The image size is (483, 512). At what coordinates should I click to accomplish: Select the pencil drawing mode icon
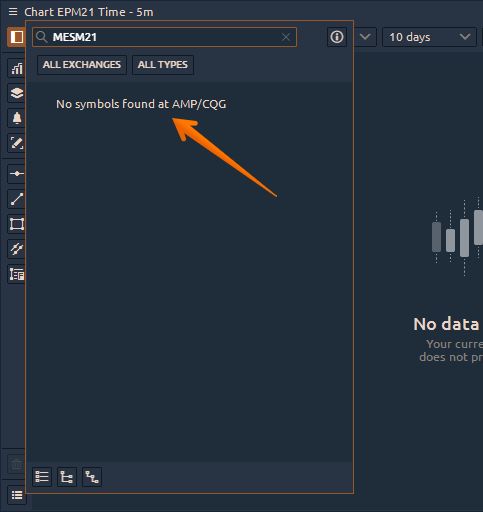pos(17,143)
